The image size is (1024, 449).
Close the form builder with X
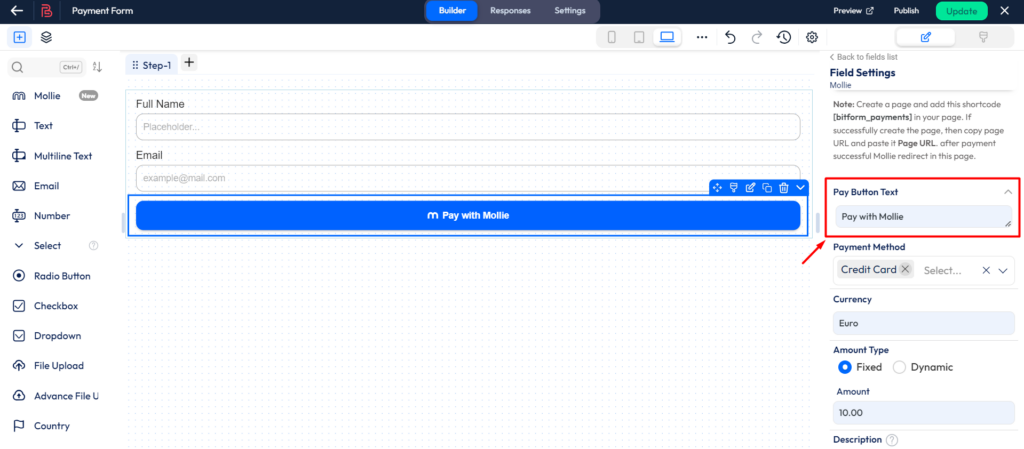pos(1004,11)
